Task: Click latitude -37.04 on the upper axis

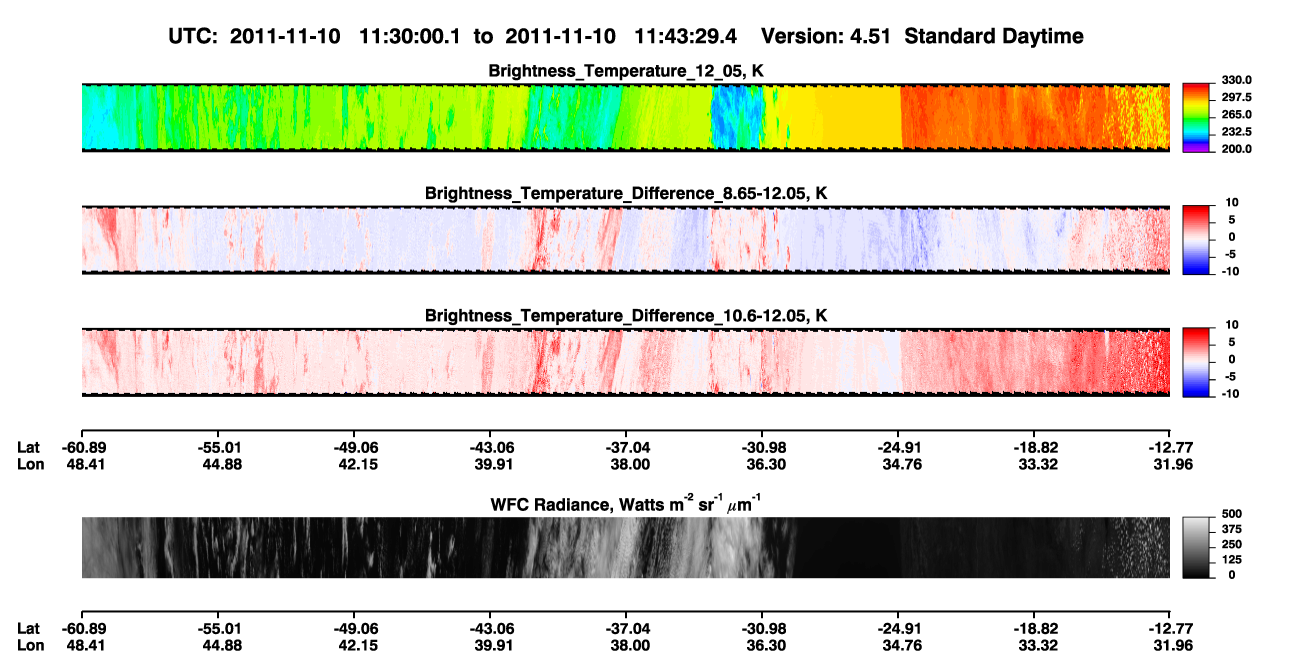Action: tap(626, 447)
